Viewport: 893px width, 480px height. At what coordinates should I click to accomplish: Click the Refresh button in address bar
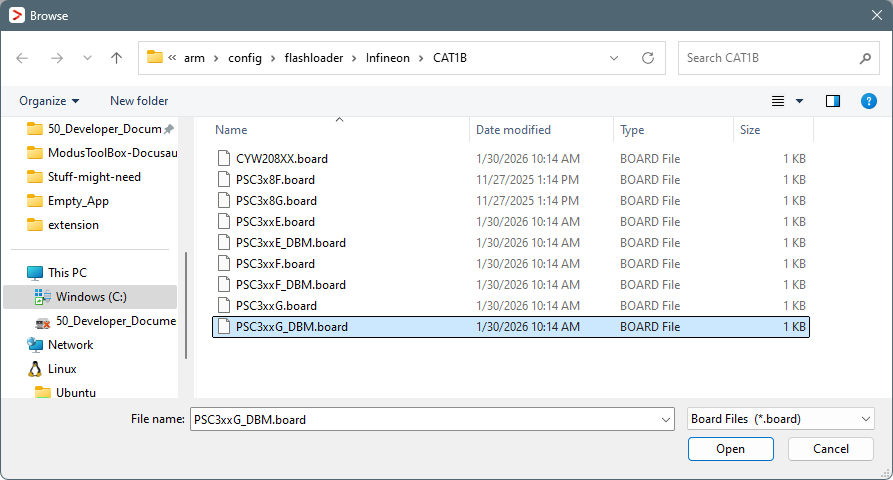(647, 58)
